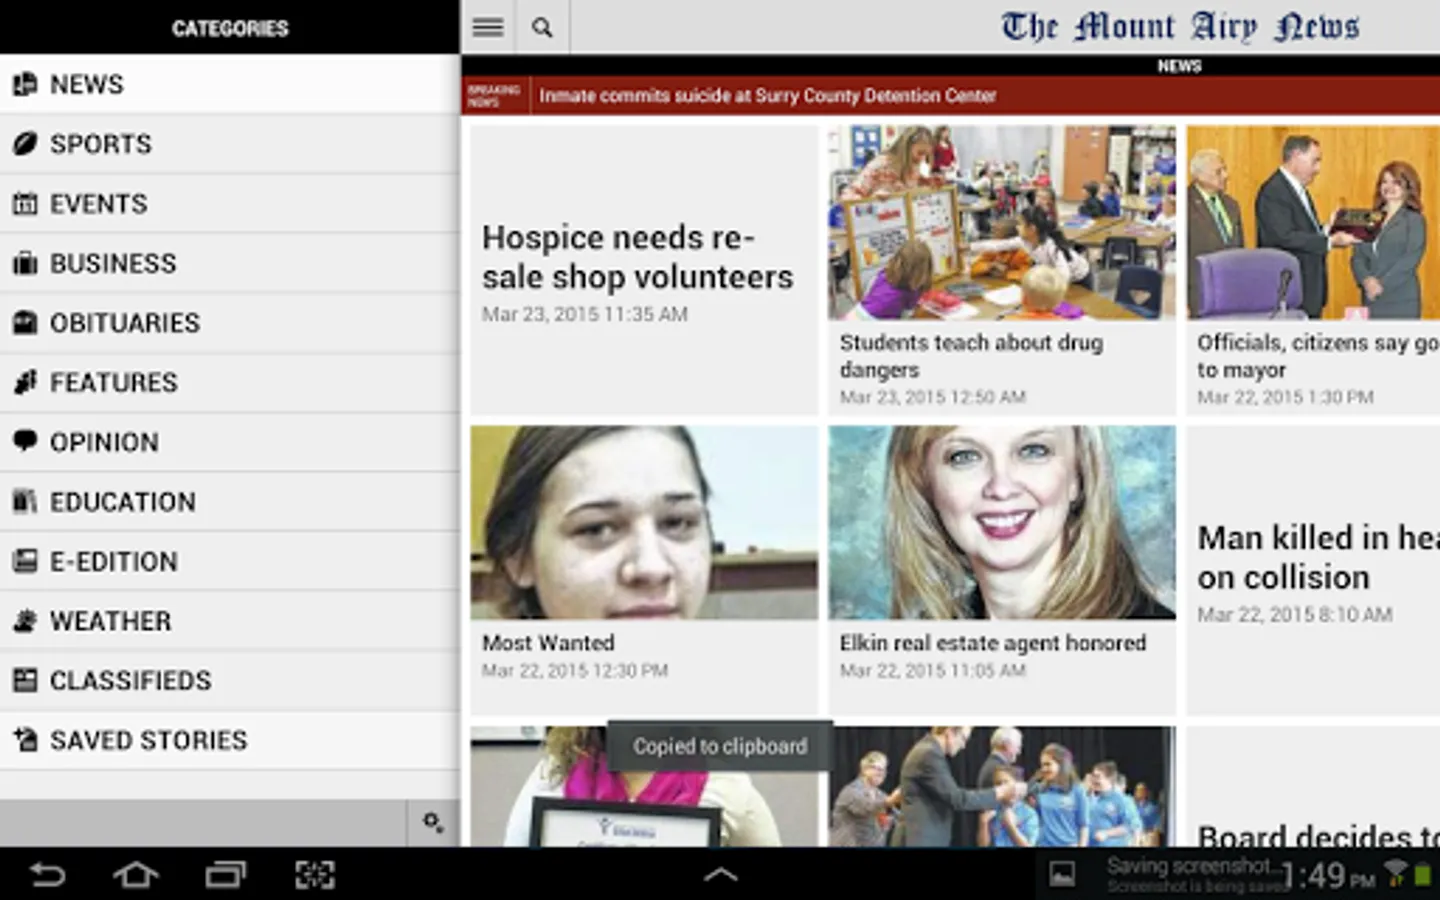
Task: Read Students teach about drug dangers headline
Action: [971, 356]
